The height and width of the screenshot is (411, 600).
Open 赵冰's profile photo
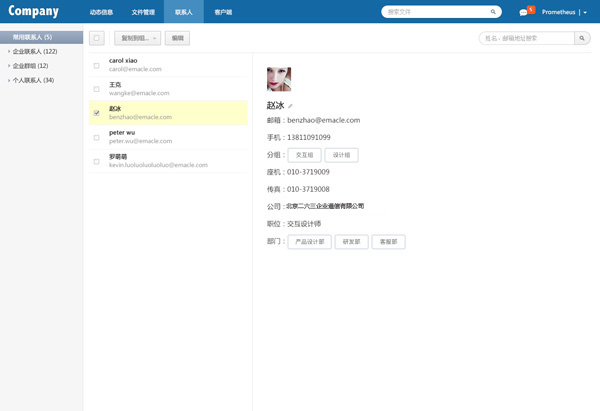pyautogui.click(x=279, y=79)
